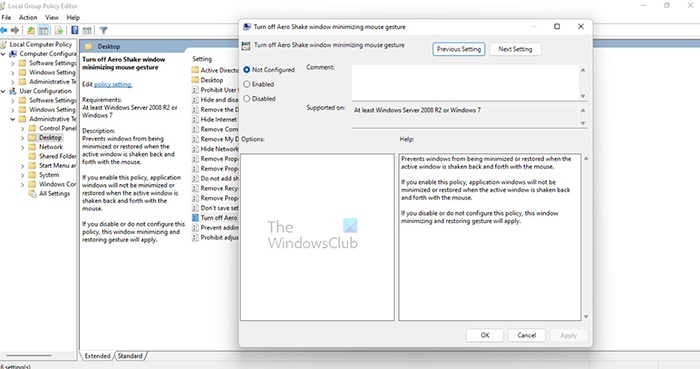Viewport: 700px width, 369px height.
Task: Open the Help menu
Action: (73, 17)
